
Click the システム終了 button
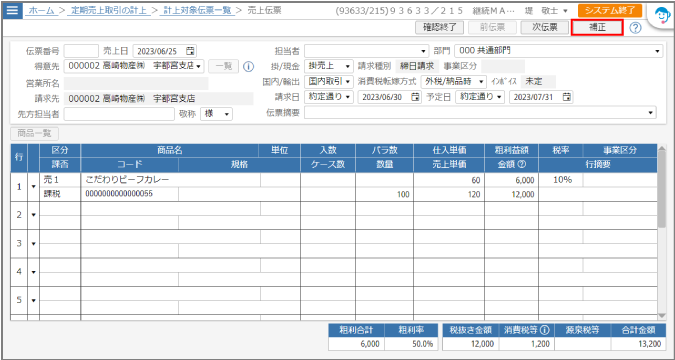click(610, 11)
